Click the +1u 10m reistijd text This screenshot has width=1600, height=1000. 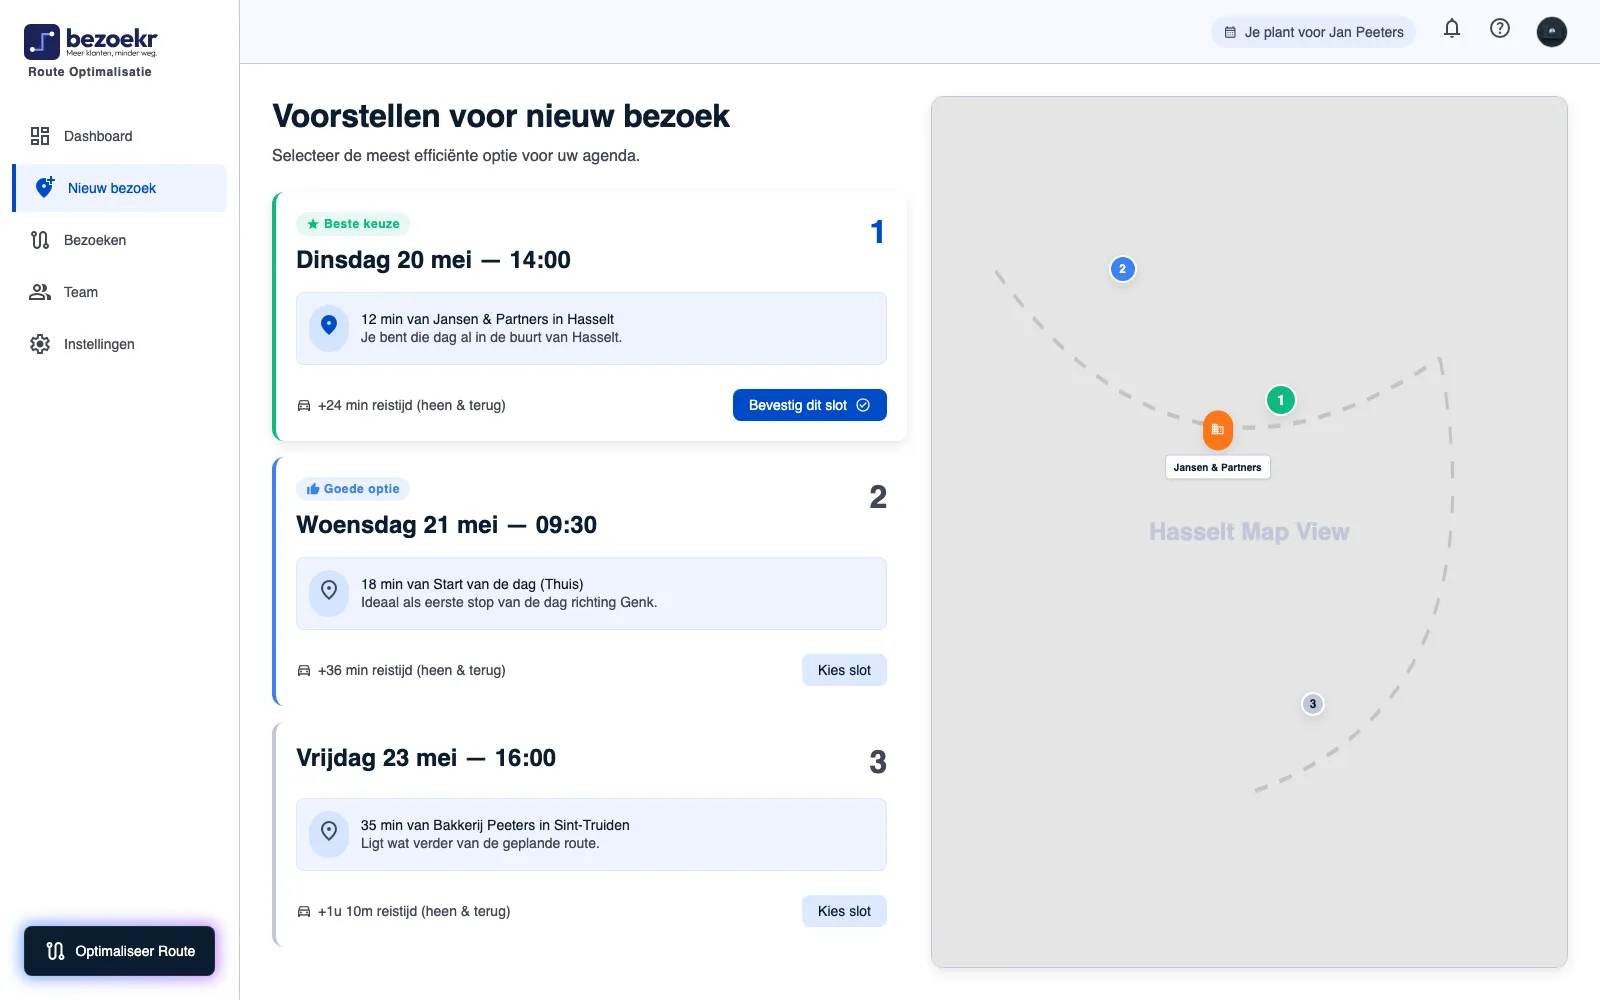(x=414, y=911)
